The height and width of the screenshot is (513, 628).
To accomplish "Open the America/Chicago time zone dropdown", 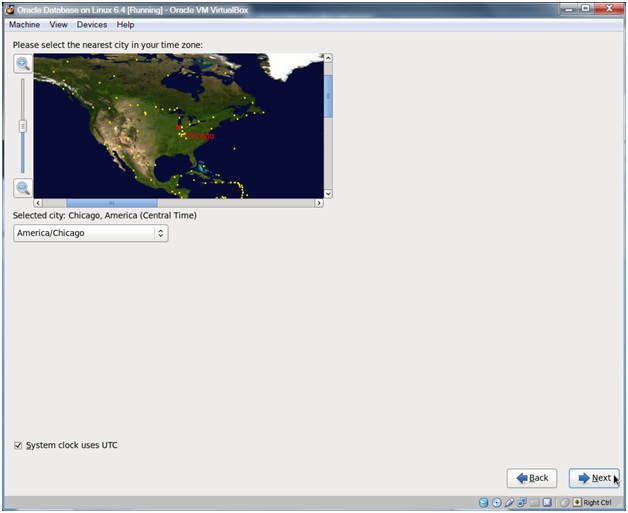I will pyautogui.click(x=90, y=233).
